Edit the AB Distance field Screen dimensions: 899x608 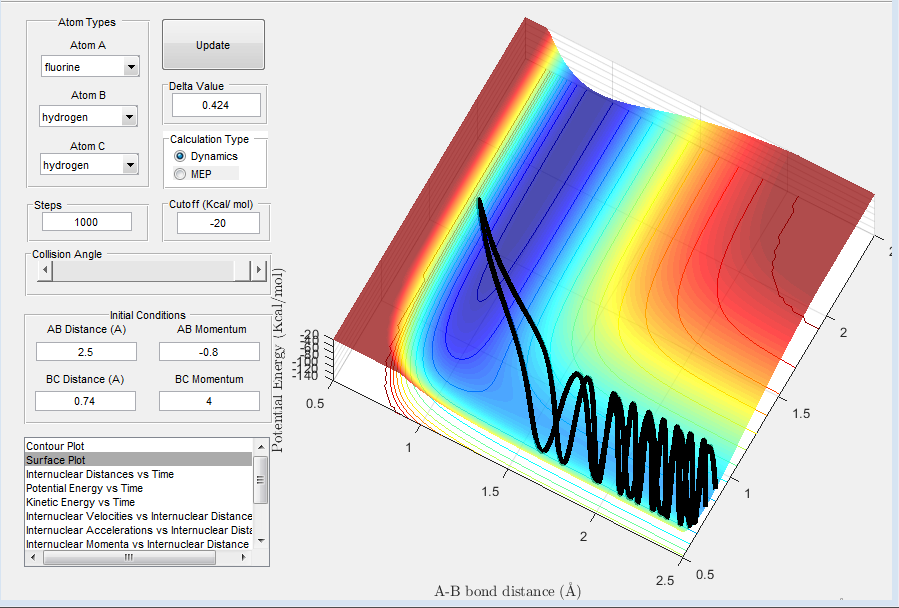(86, 351)
